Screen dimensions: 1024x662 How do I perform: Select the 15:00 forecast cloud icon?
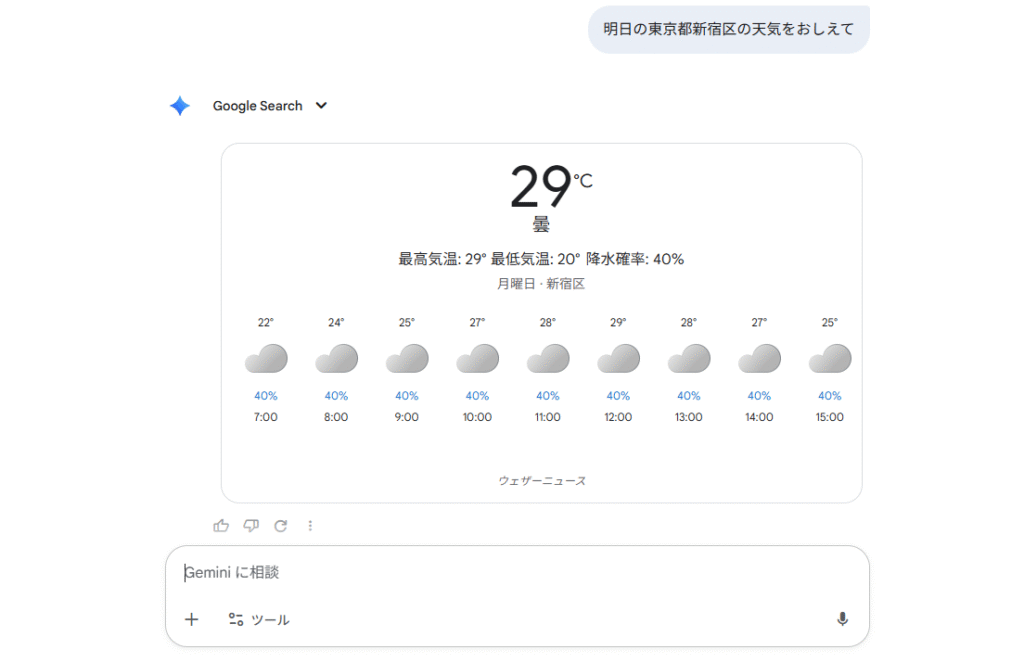point(830,358)
